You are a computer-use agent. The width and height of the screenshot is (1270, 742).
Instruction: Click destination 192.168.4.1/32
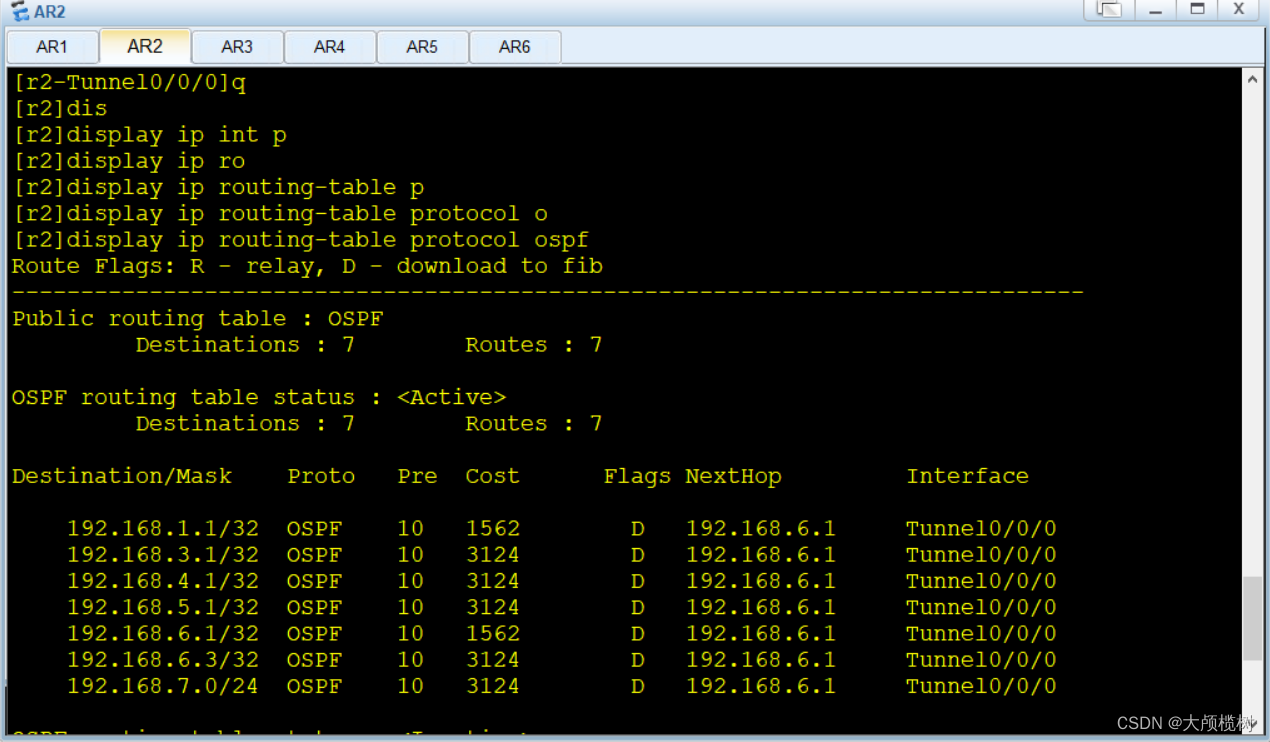[163, 581]
